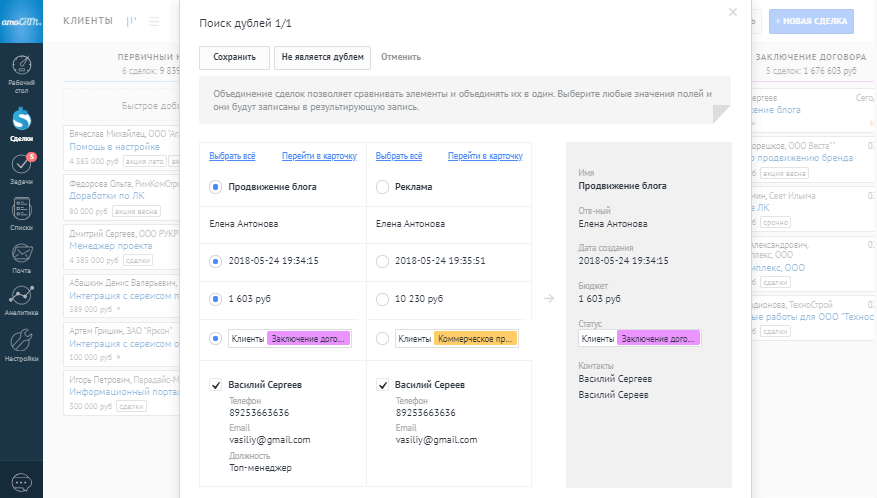Image resolution: width=877 pixels, height=498 pixels.
Task: Uncheck the Василий Сереев contact checkbox
Action: pos(382,384)
